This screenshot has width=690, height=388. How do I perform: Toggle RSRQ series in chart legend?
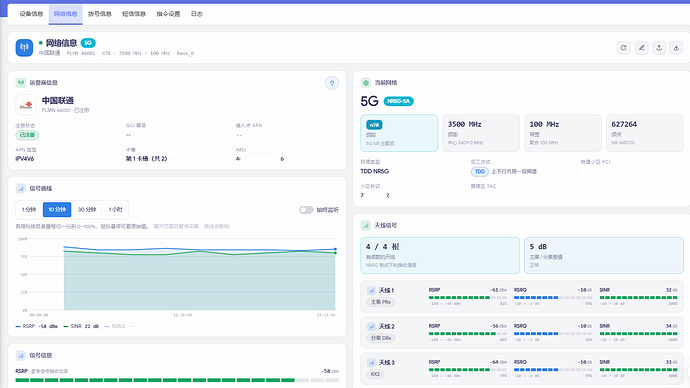pos(119,326)
